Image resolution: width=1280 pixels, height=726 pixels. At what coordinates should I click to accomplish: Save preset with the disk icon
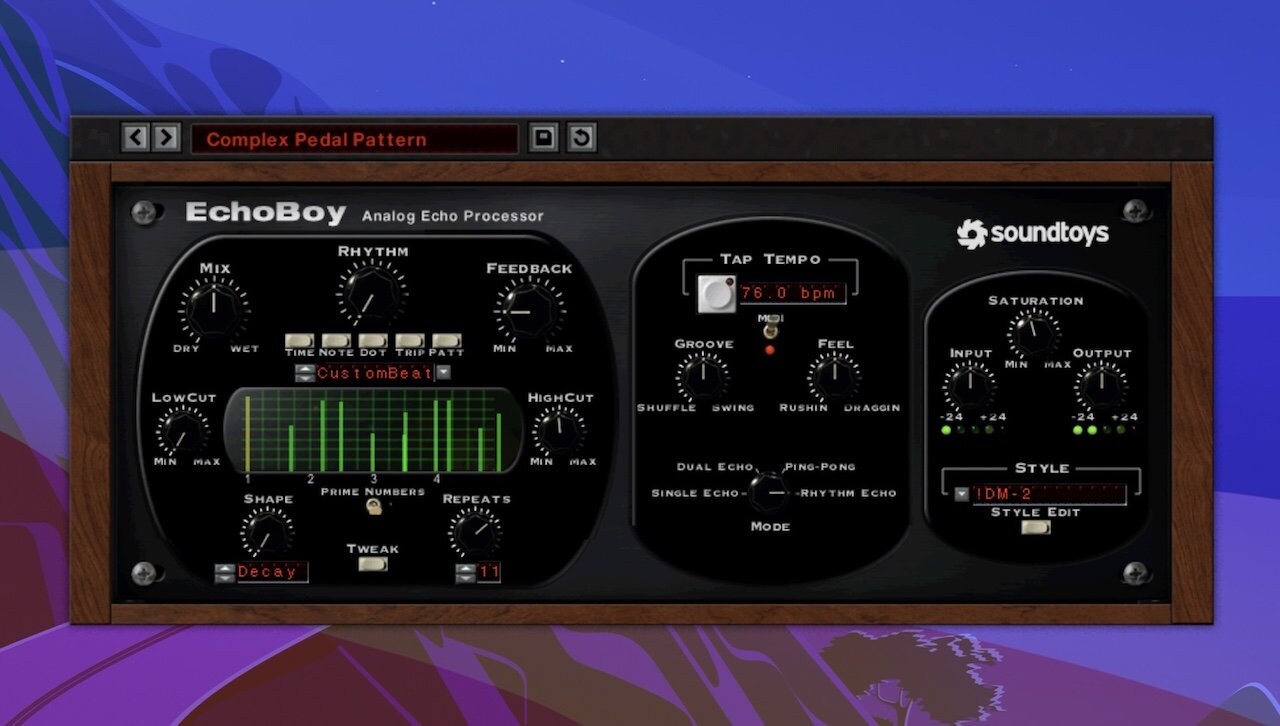click(543, 137)
